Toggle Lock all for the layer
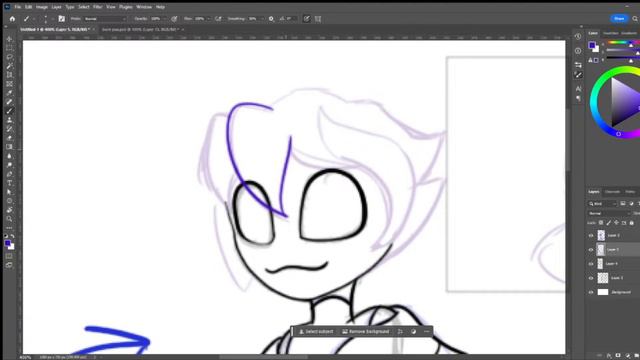Image resolution: width=640 pixels, height=360 pixels. (631, 223)
